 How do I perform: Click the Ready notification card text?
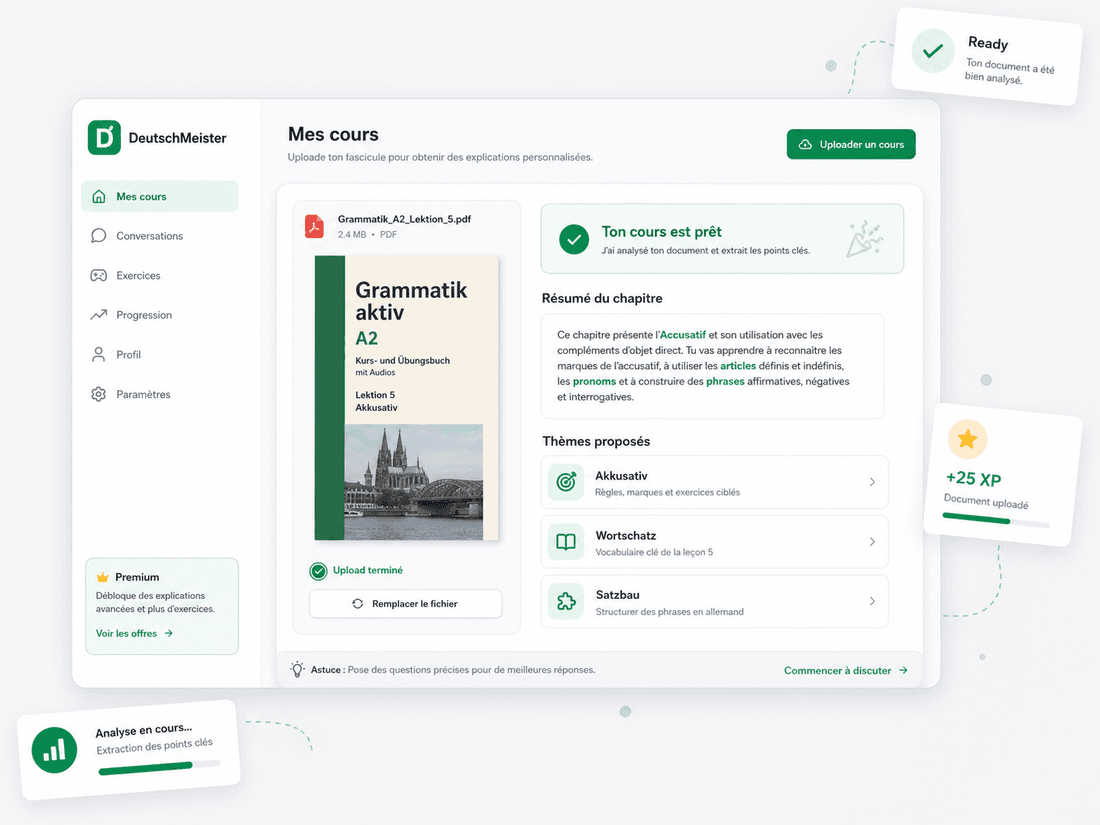[x=1010, y=61]
